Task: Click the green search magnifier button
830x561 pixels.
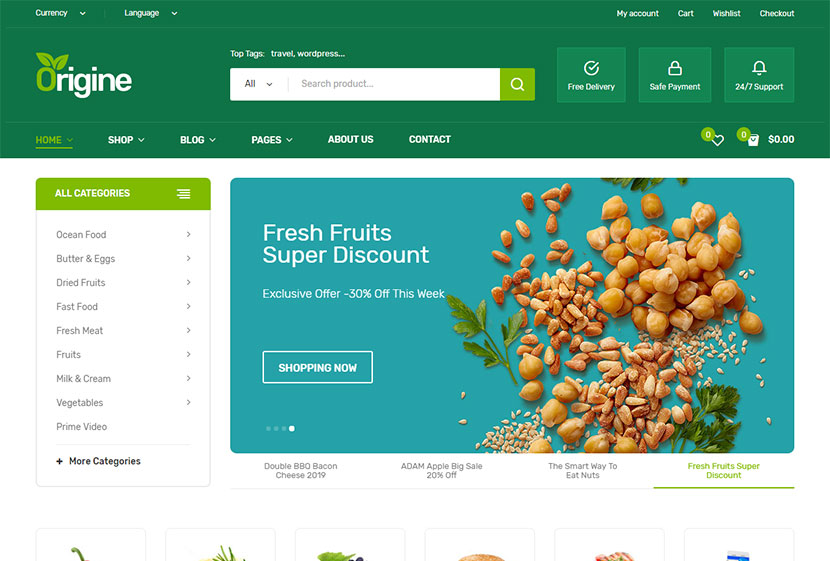Action: pyautogui.click(x=517, y=84)
